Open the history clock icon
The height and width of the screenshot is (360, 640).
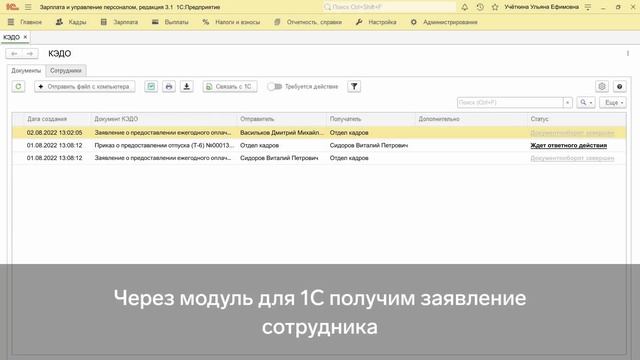(x=480, y=7)
